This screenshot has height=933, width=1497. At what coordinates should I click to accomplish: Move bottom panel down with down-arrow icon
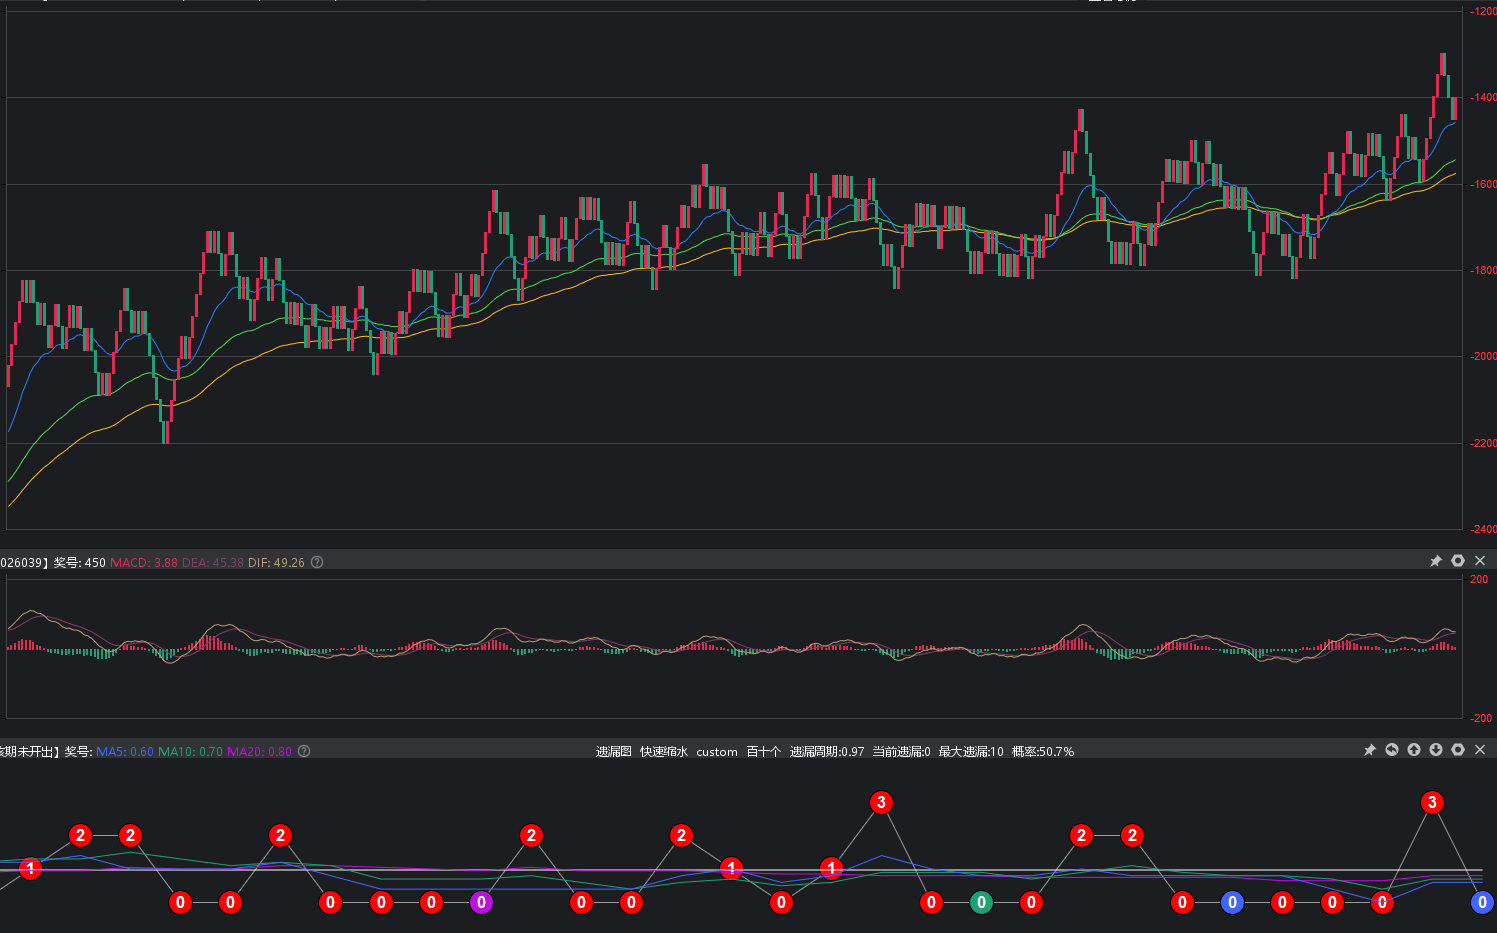coord(1436,750)
